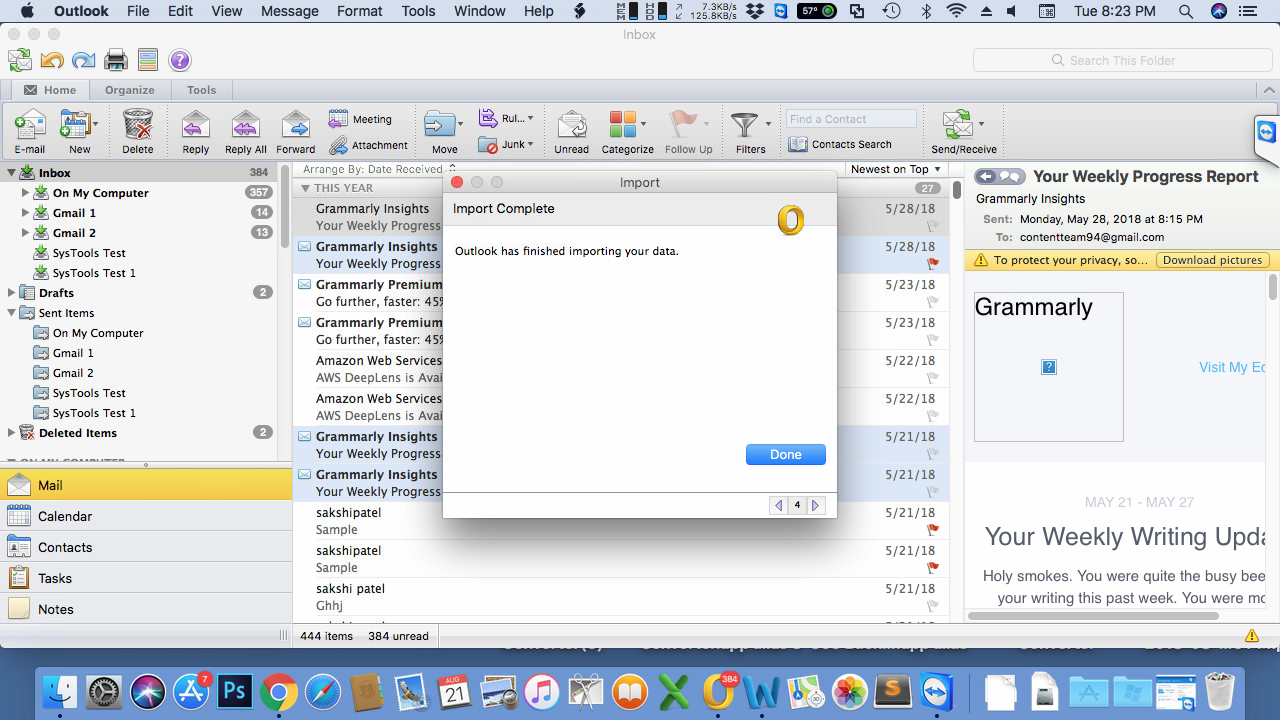Open the purple Help icon
1280x720 pixels.
pos(179,61)
